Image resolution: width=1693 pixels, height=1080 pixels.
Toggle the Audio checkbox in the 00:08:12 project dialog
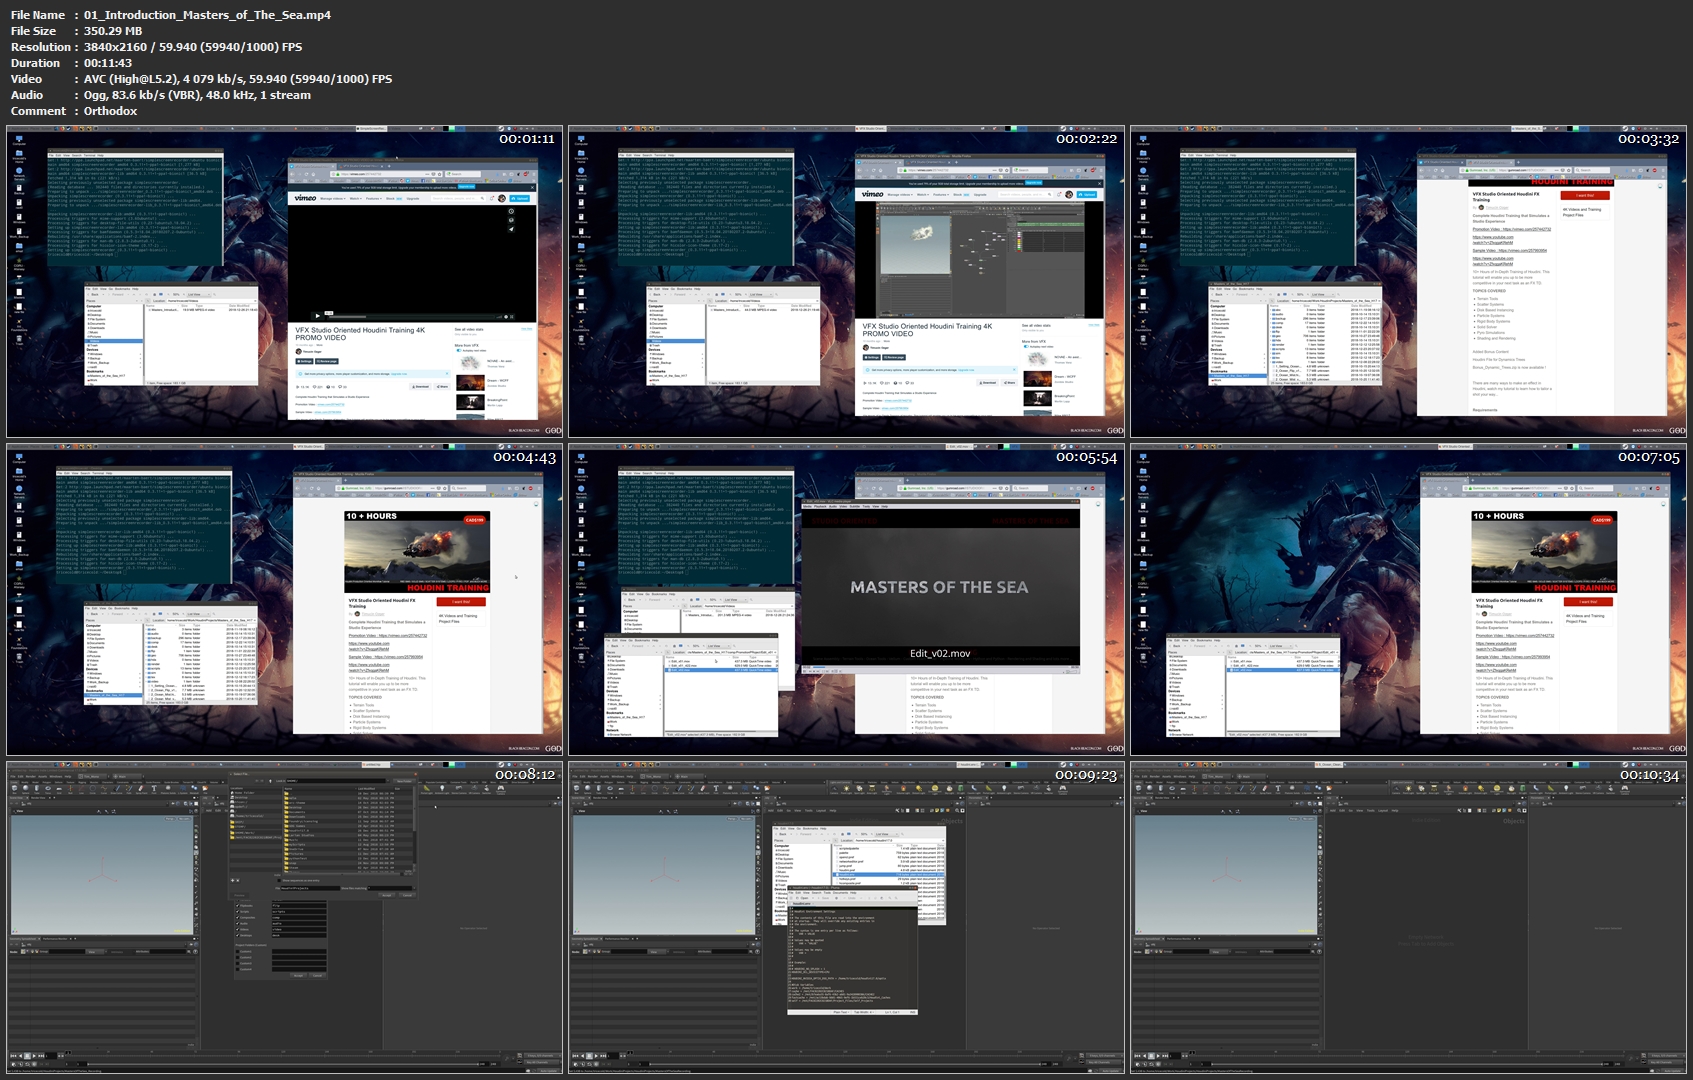(x=237, y=924)
